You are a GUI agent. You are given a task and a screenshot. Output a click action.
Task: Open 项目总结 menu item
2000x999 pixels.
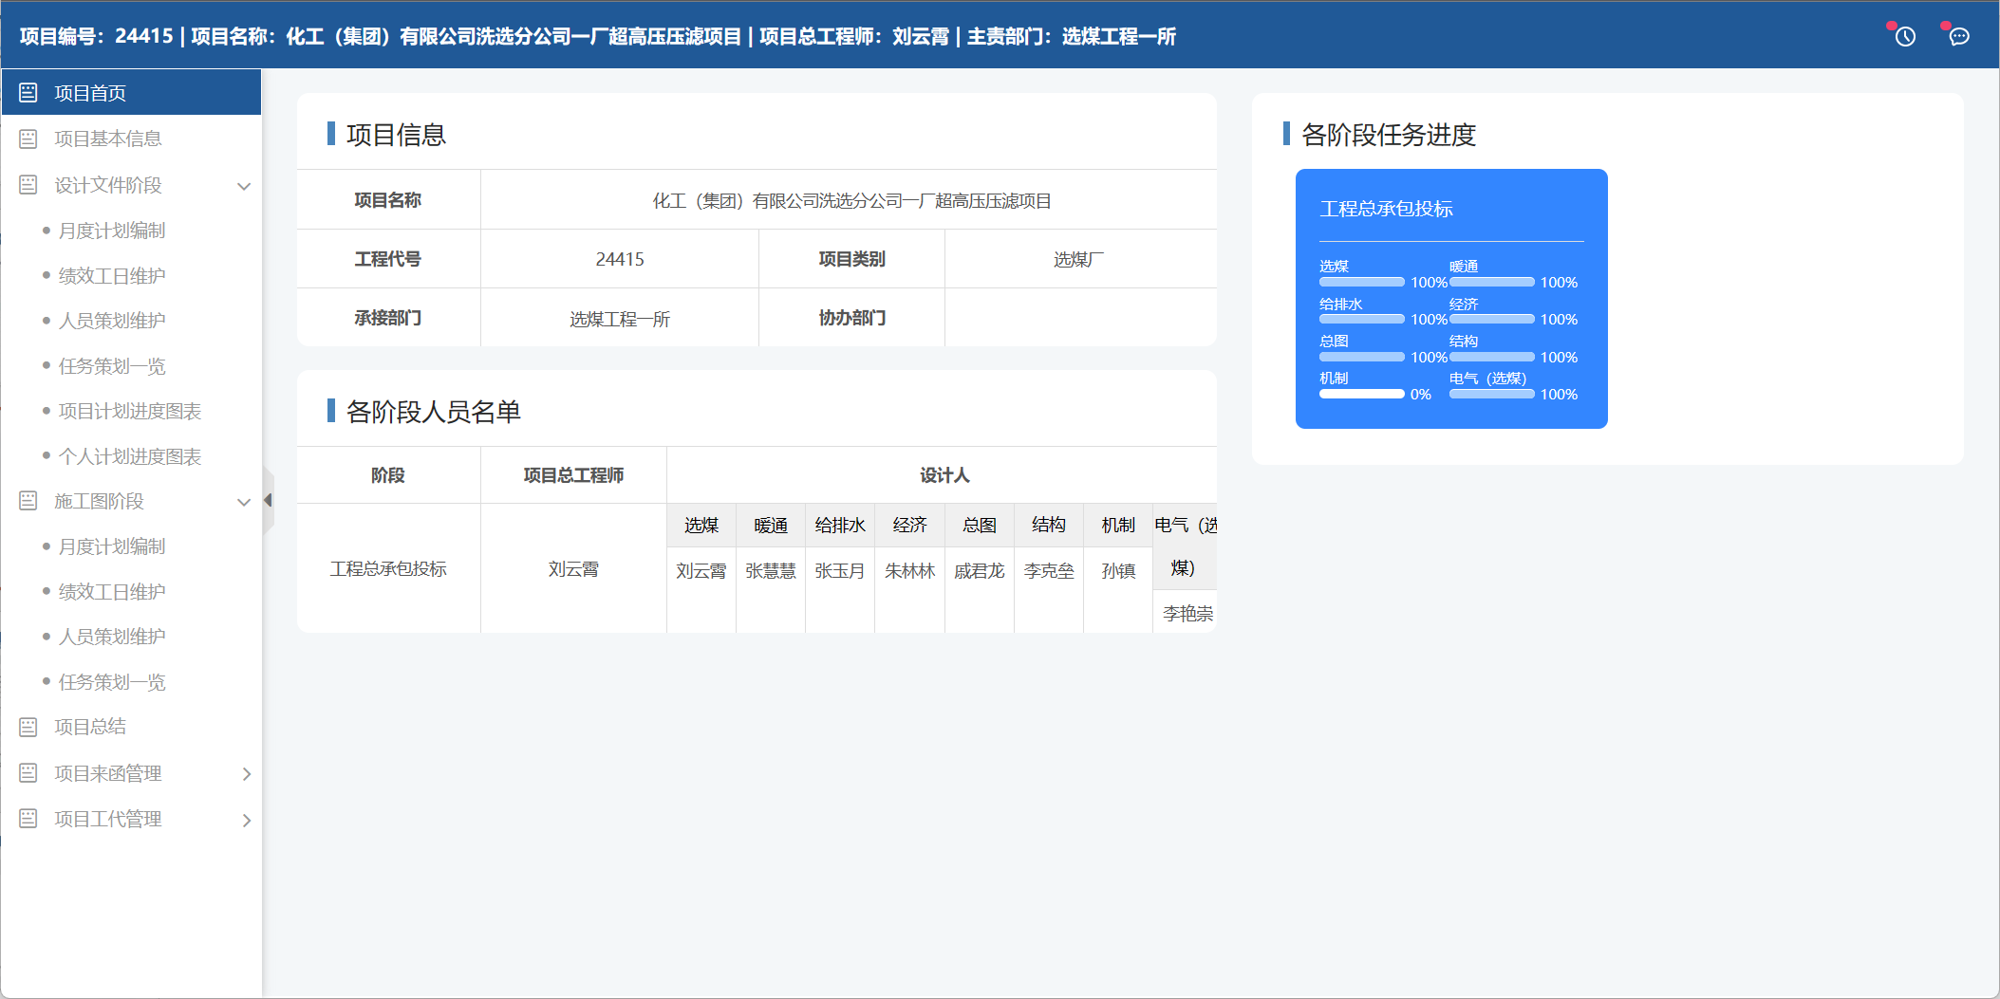click(131, 727)
